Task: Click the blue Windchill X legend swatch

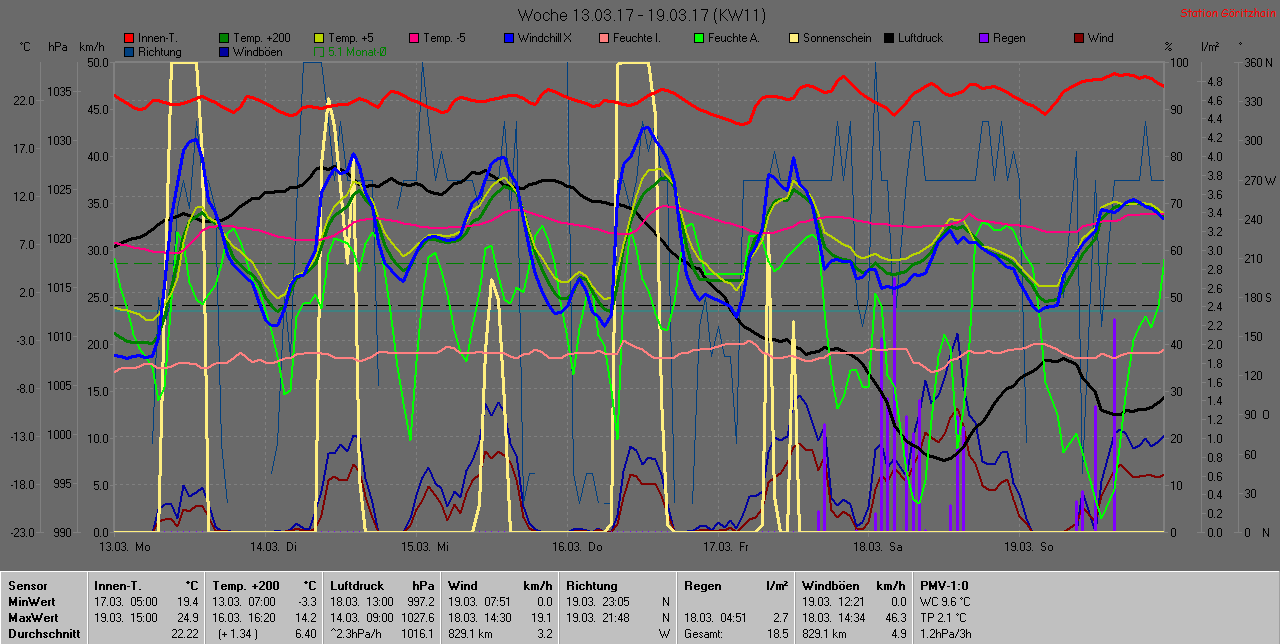Action: pos(508,38)
